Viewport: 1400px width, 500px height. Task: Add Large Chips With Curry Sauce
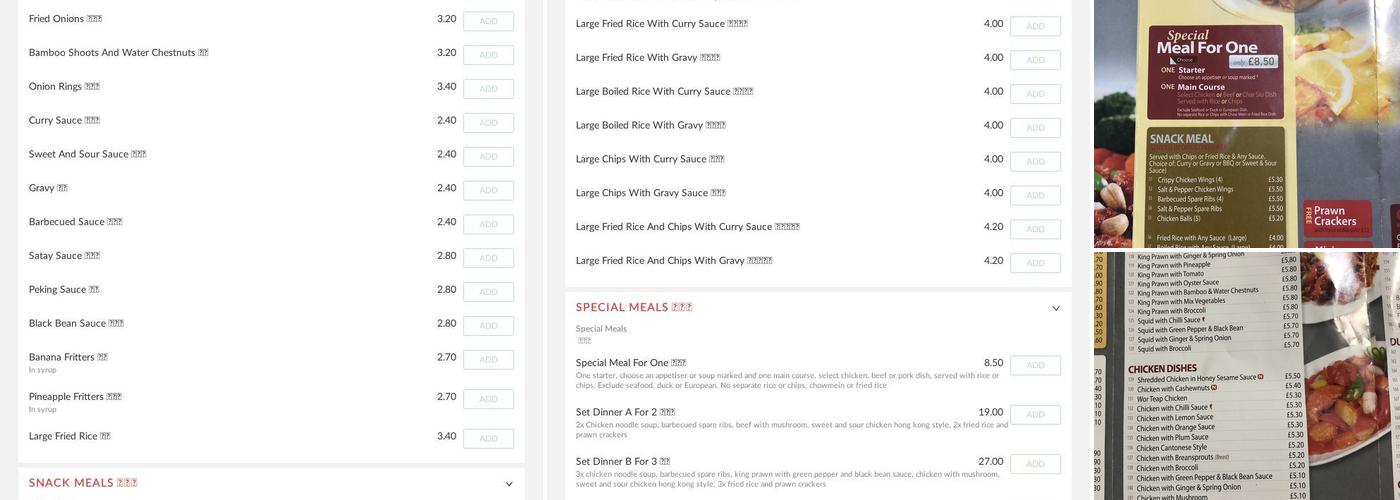pyautogui.click(x=1035, y=161)
